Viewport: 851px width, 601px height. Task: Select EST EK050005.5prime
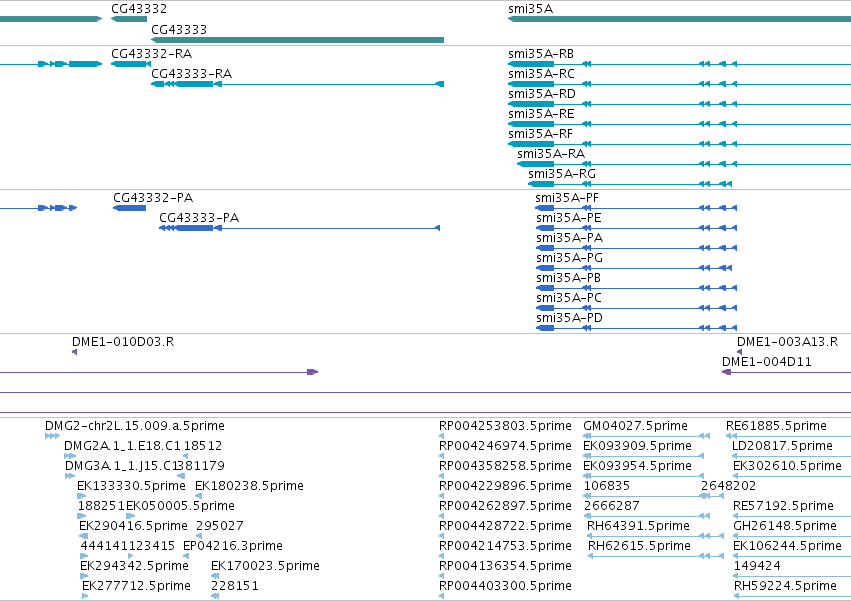pyautogui.click(x=180, y=506)
